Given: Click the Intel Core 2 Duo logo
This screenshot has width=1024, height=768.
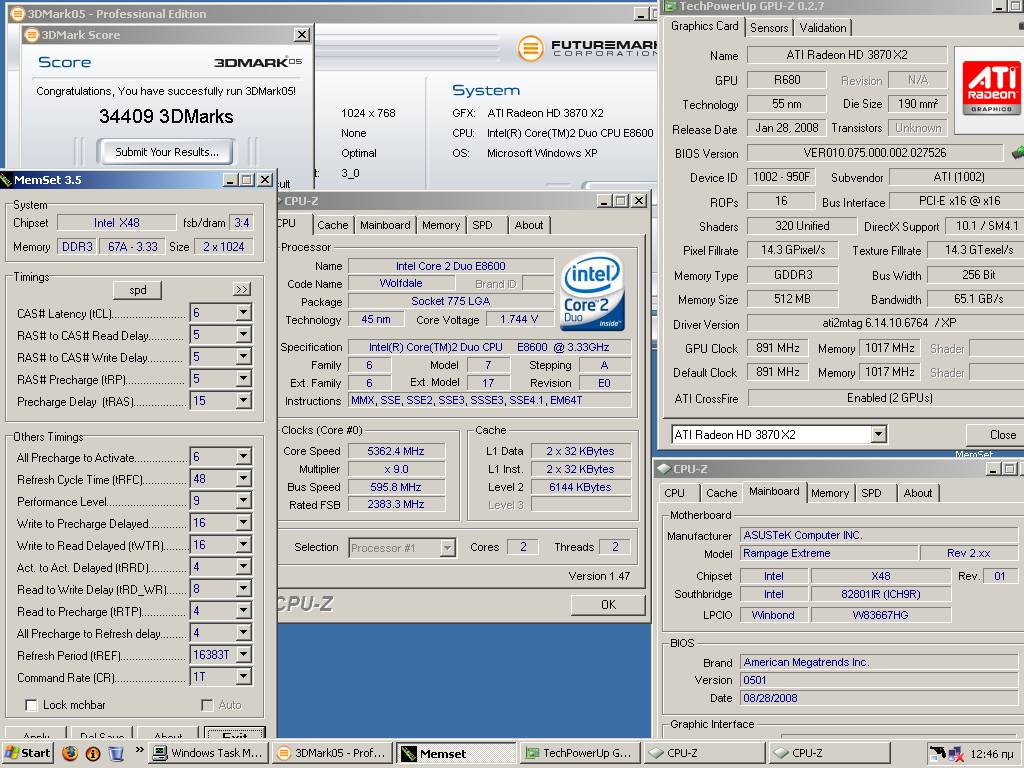Looking at the screenshot, I should click(593, 292).
